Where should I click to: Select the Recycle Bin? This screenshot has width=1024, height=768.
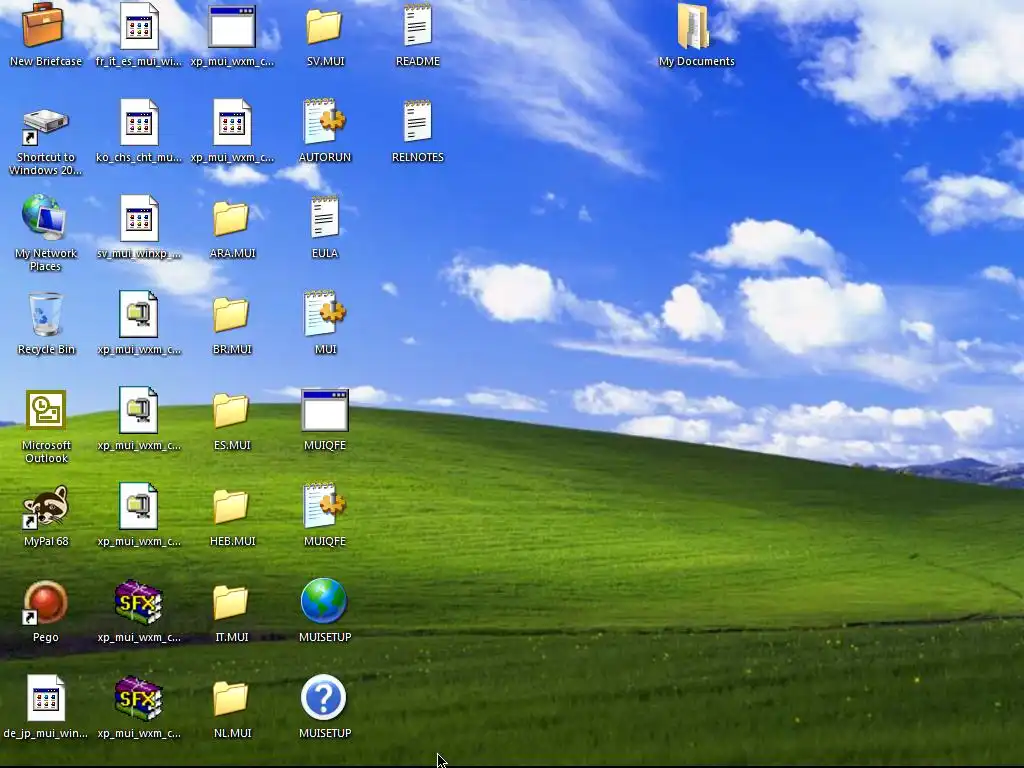click(46, 313)
